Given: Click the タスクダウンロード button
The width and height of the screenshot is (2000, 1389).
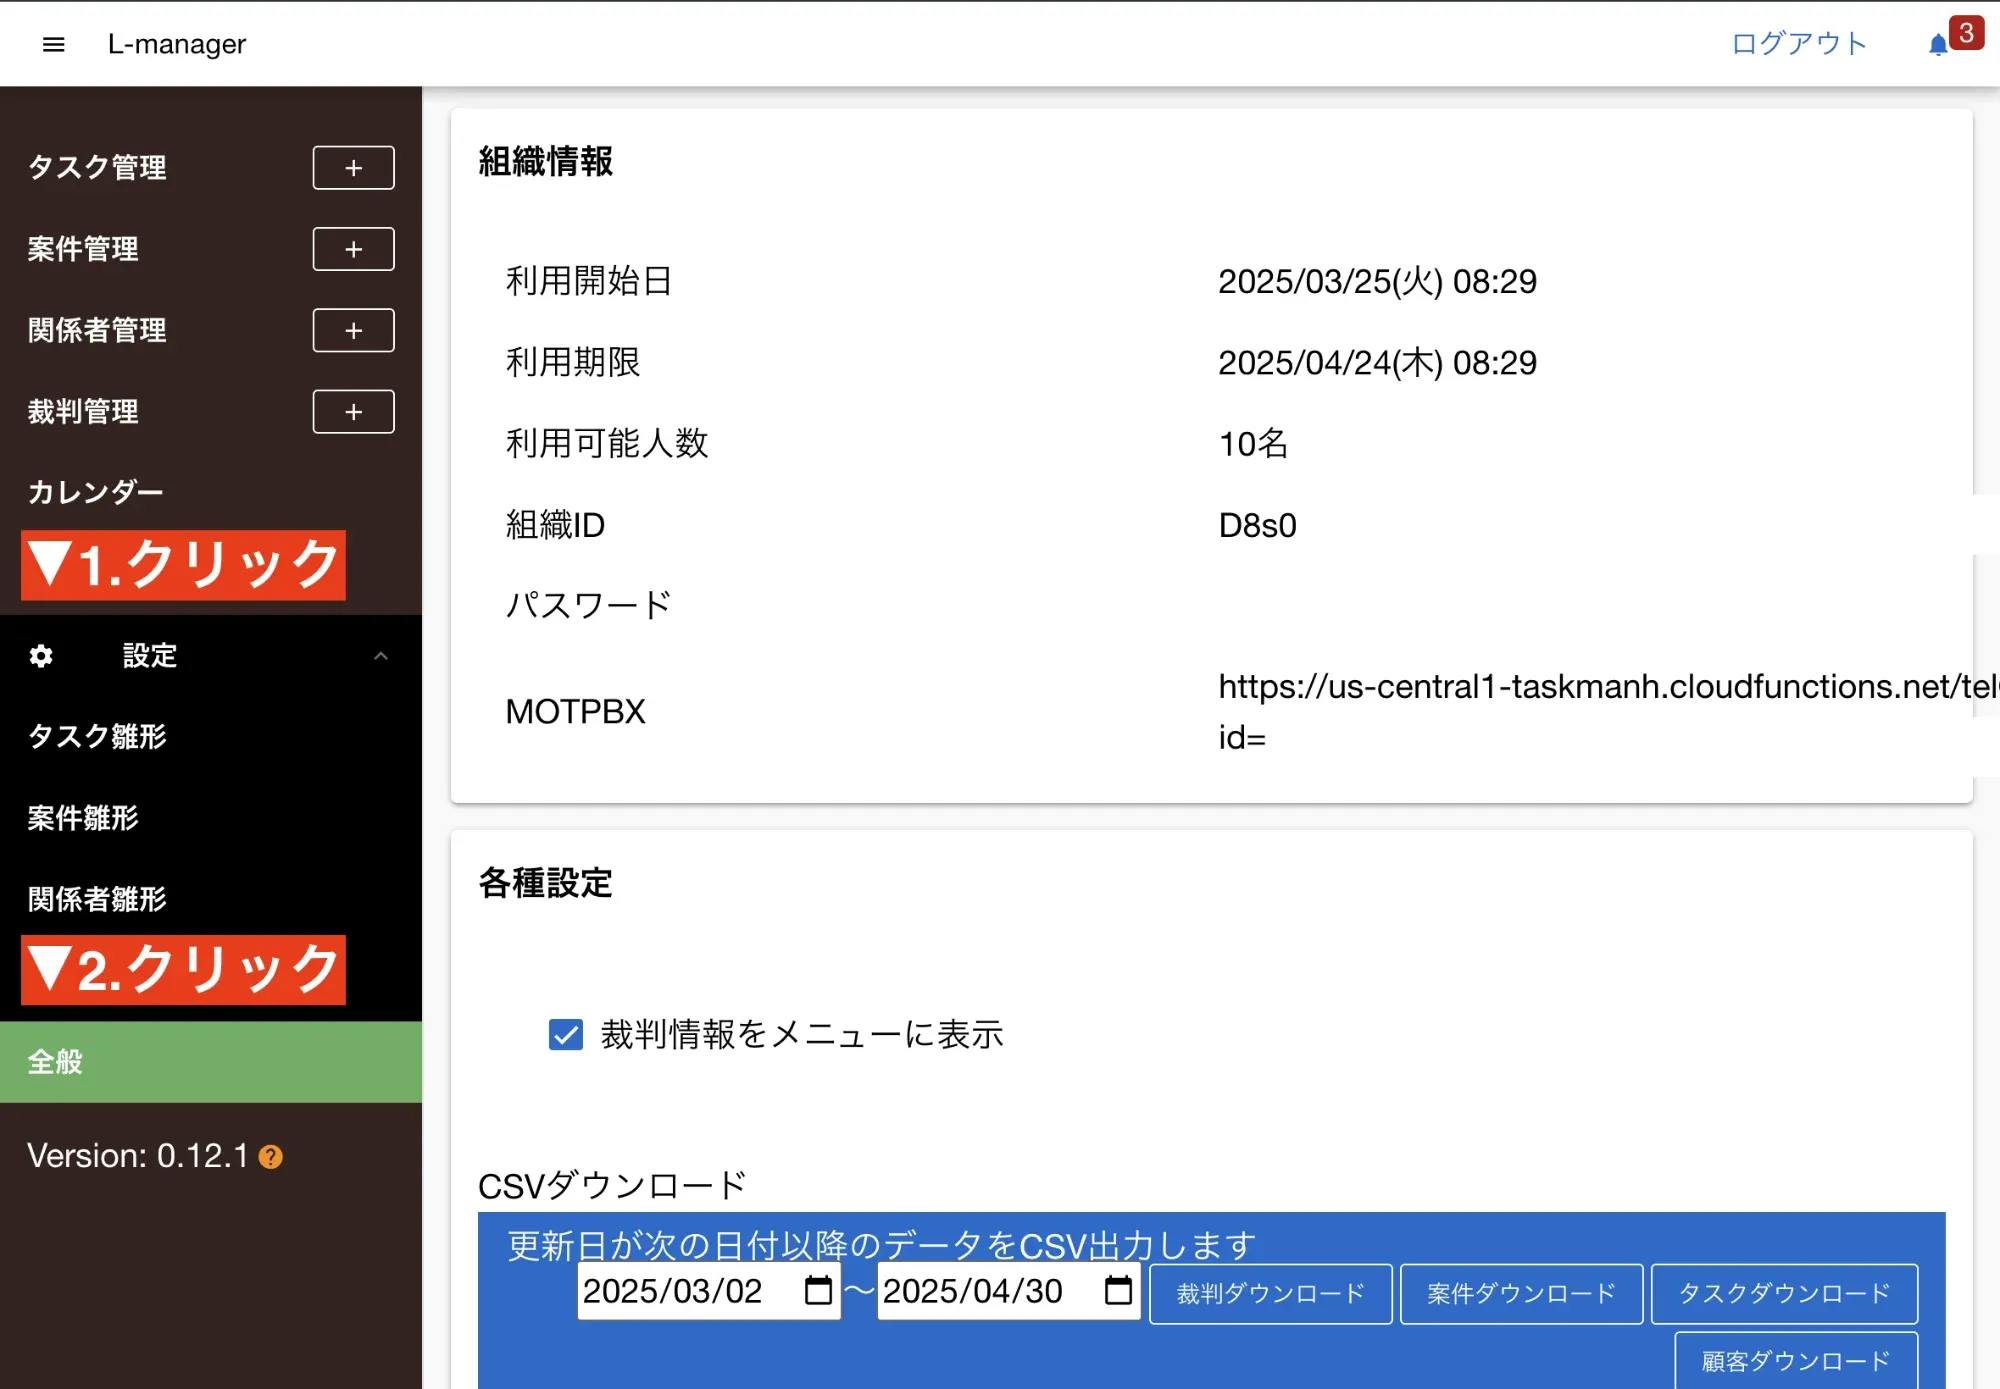Looking at the screenshot, I should (x=1784, y=1294).
